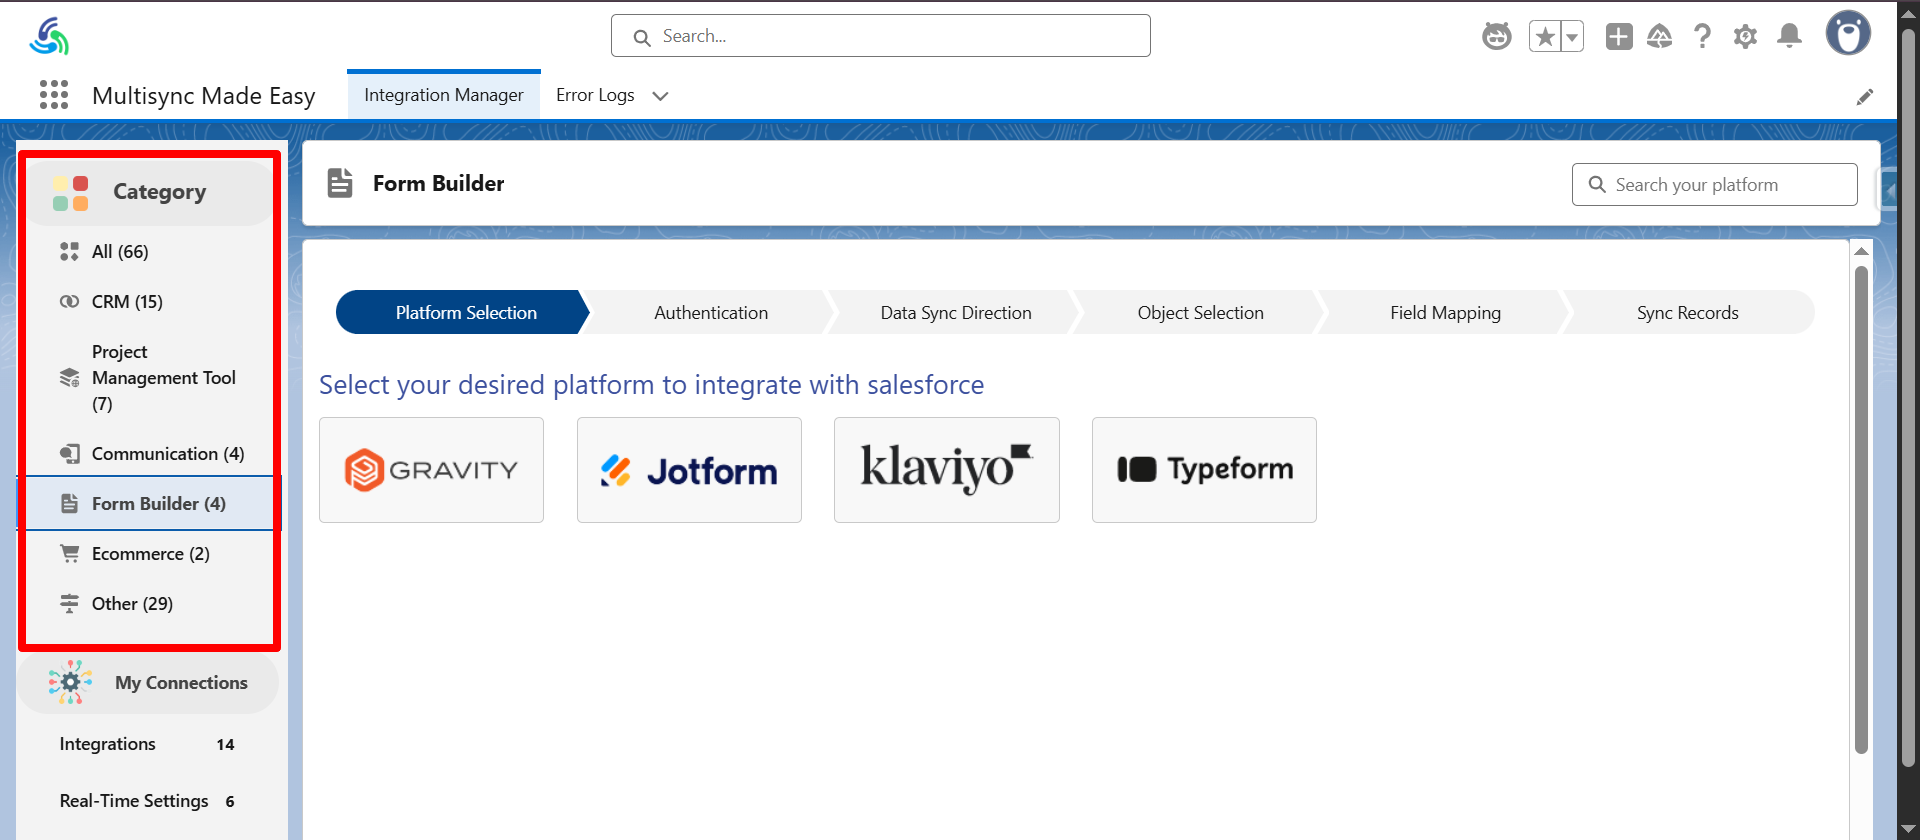
Task: Choose the Typeform platform card
Action: [1204, 470]
